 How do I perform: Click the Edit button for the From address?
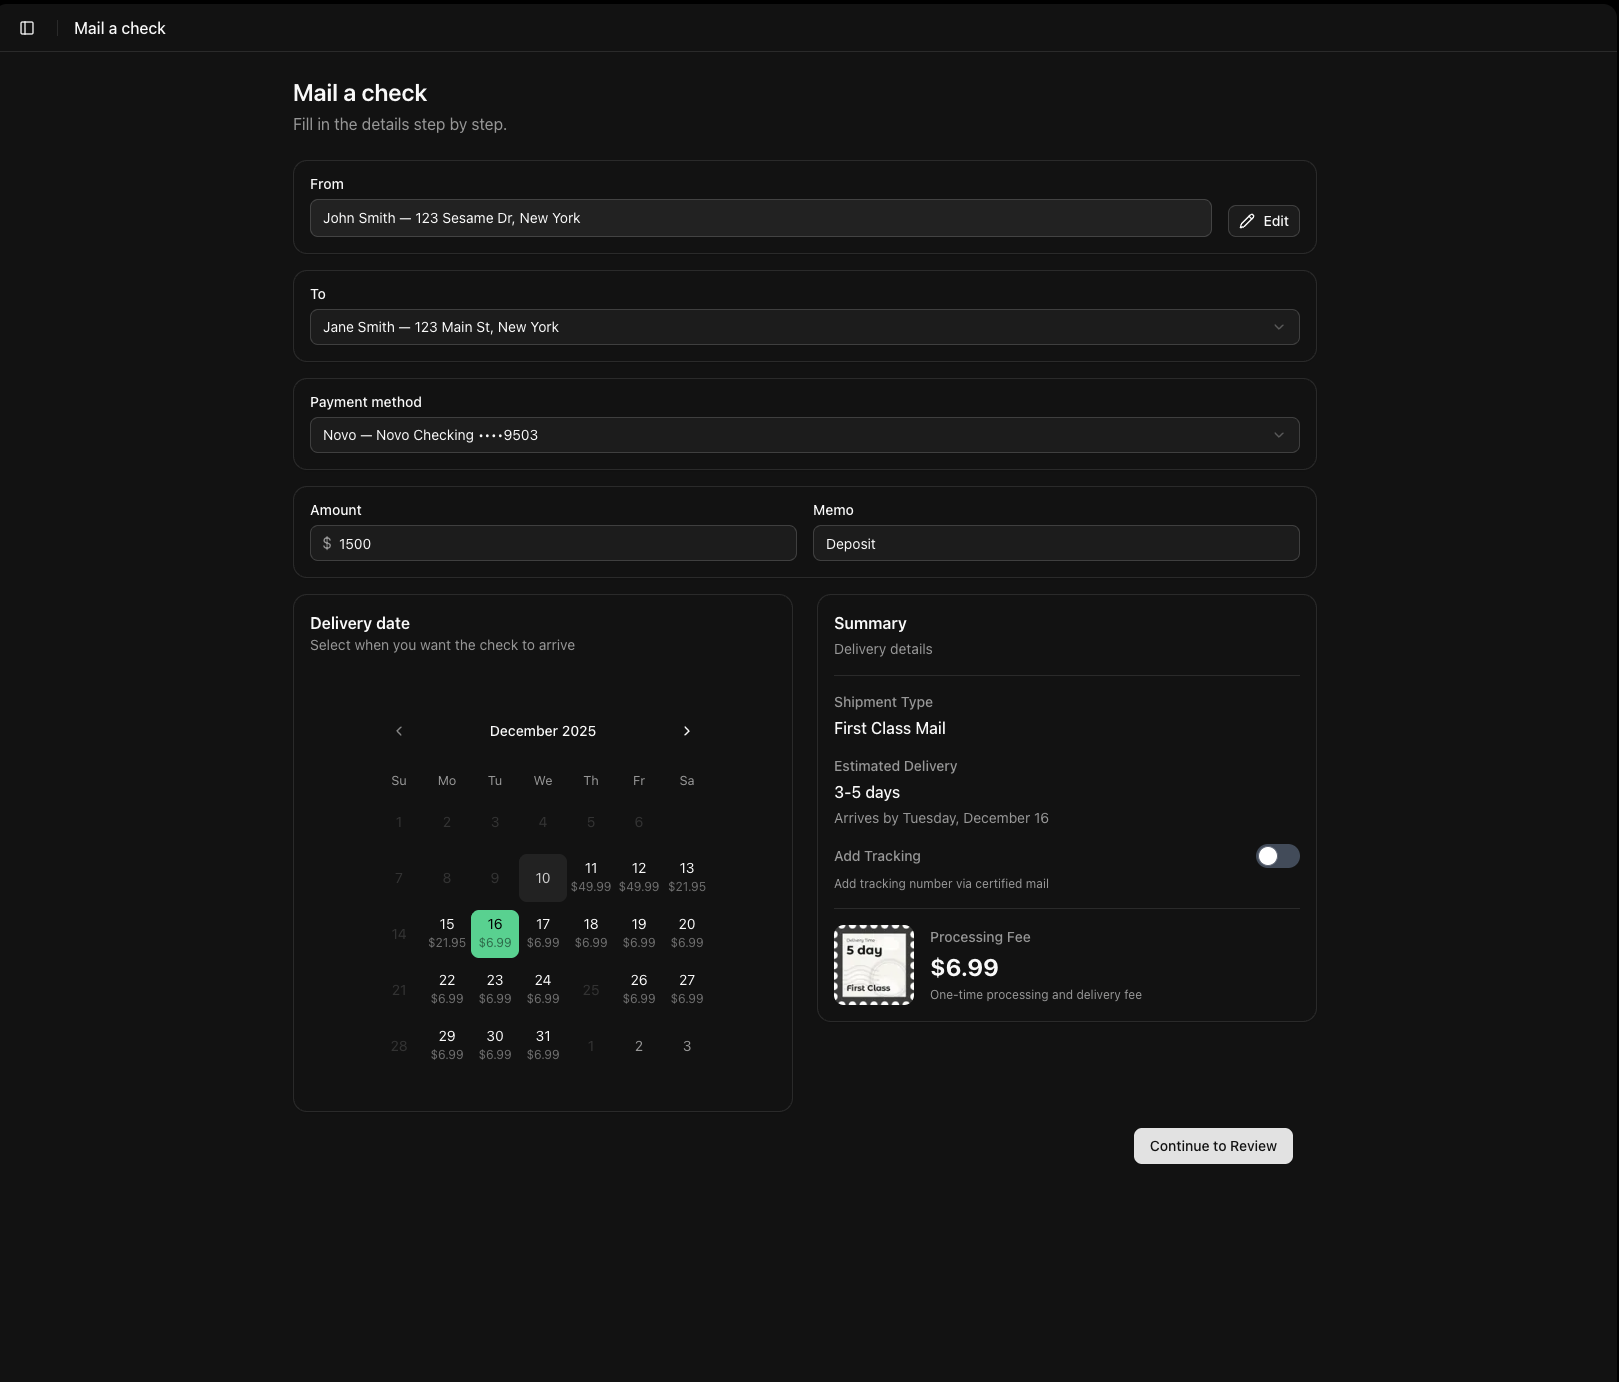pos(1263,221)
